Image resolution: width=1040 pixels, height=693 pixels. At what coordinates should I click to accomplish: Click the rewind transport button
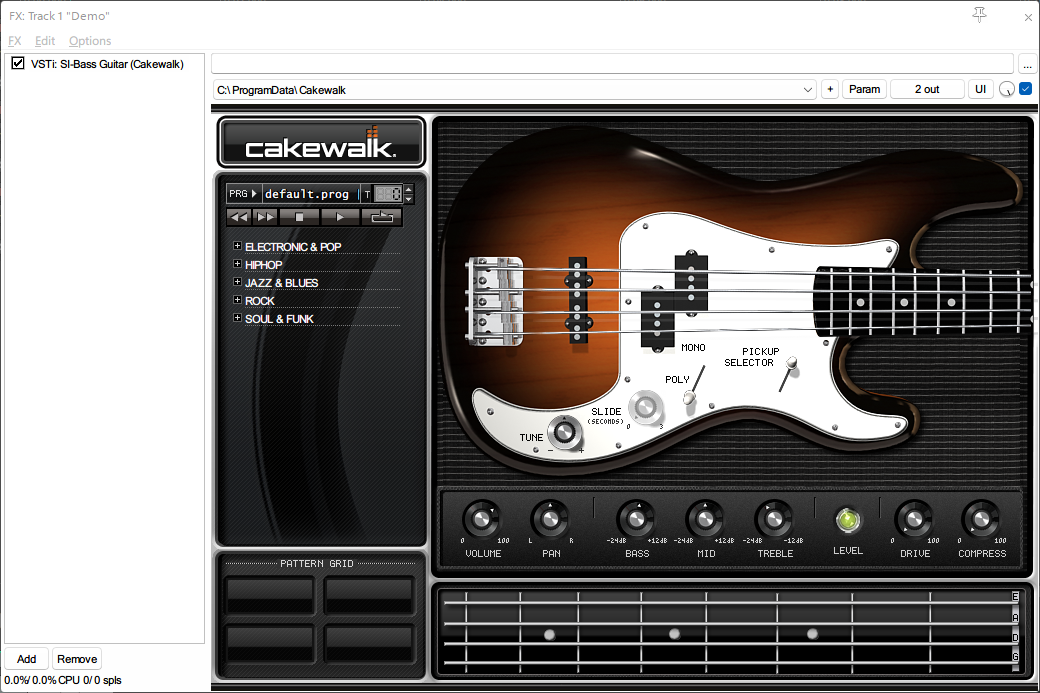(x=239, y=217)
